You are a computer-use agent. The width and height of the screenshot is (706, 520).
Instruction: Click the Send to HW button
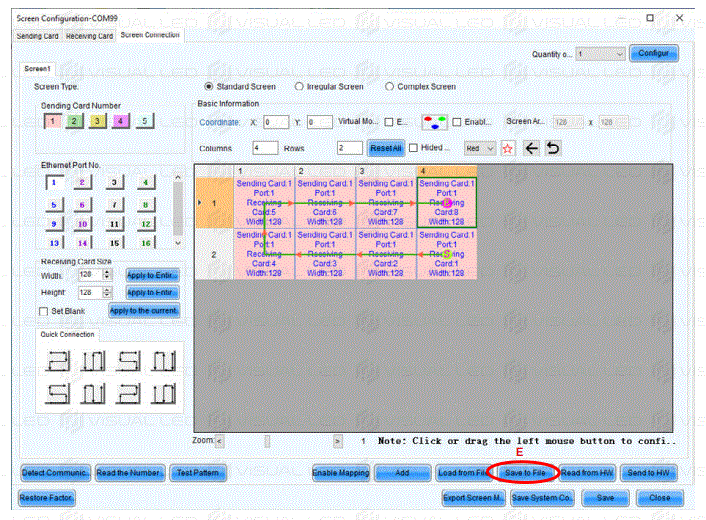point(648,473)
